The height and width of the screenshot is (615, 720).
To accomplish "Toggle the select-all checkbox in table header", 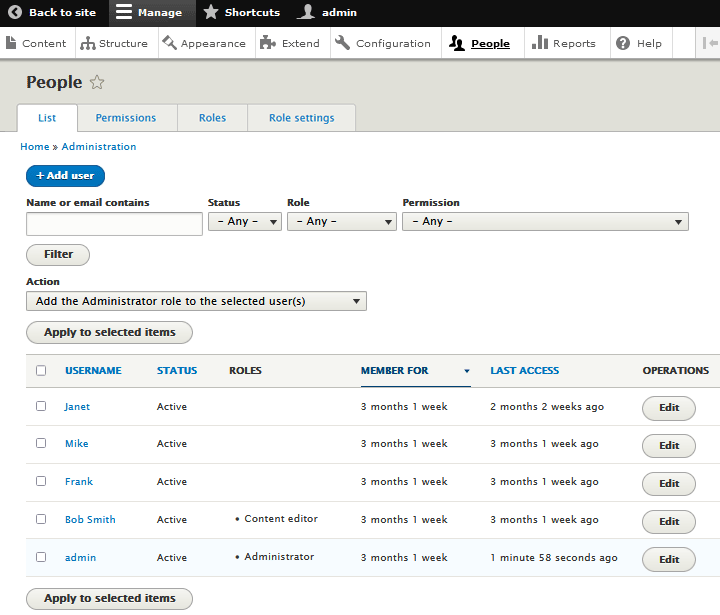I will coord(41,370).
